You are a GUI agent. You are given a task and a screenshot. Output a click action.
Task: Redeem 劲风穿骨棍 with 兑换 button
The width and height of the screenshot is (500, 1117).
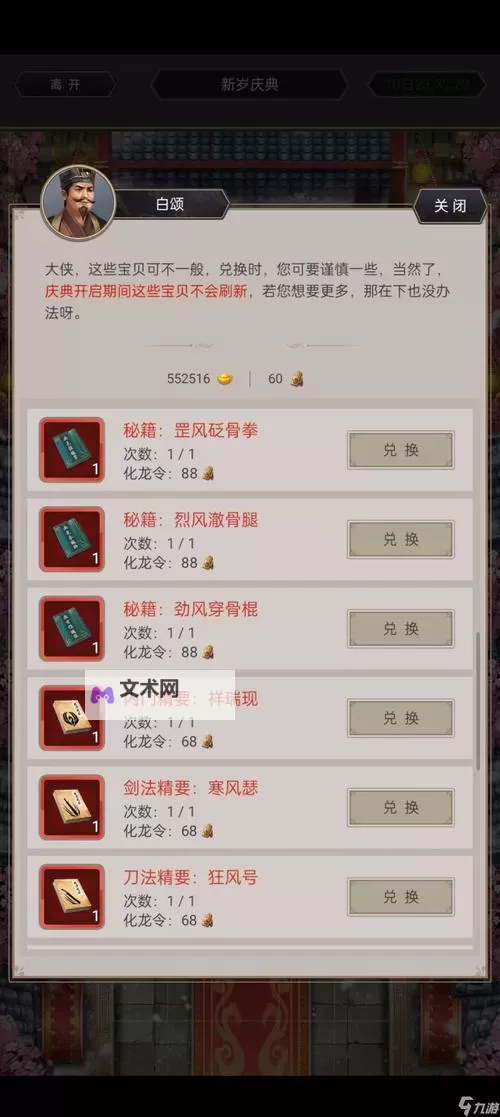click(400, 629)
